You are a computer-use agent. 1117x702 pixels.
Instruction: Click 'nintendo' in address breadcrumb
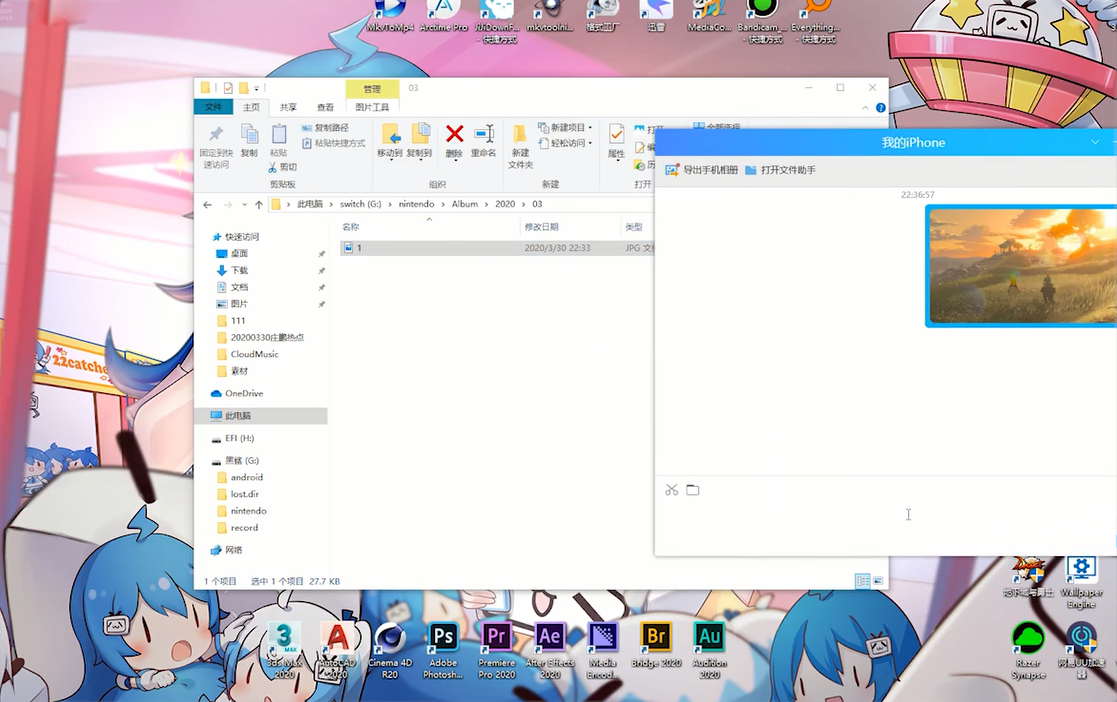tap(416, 204)
